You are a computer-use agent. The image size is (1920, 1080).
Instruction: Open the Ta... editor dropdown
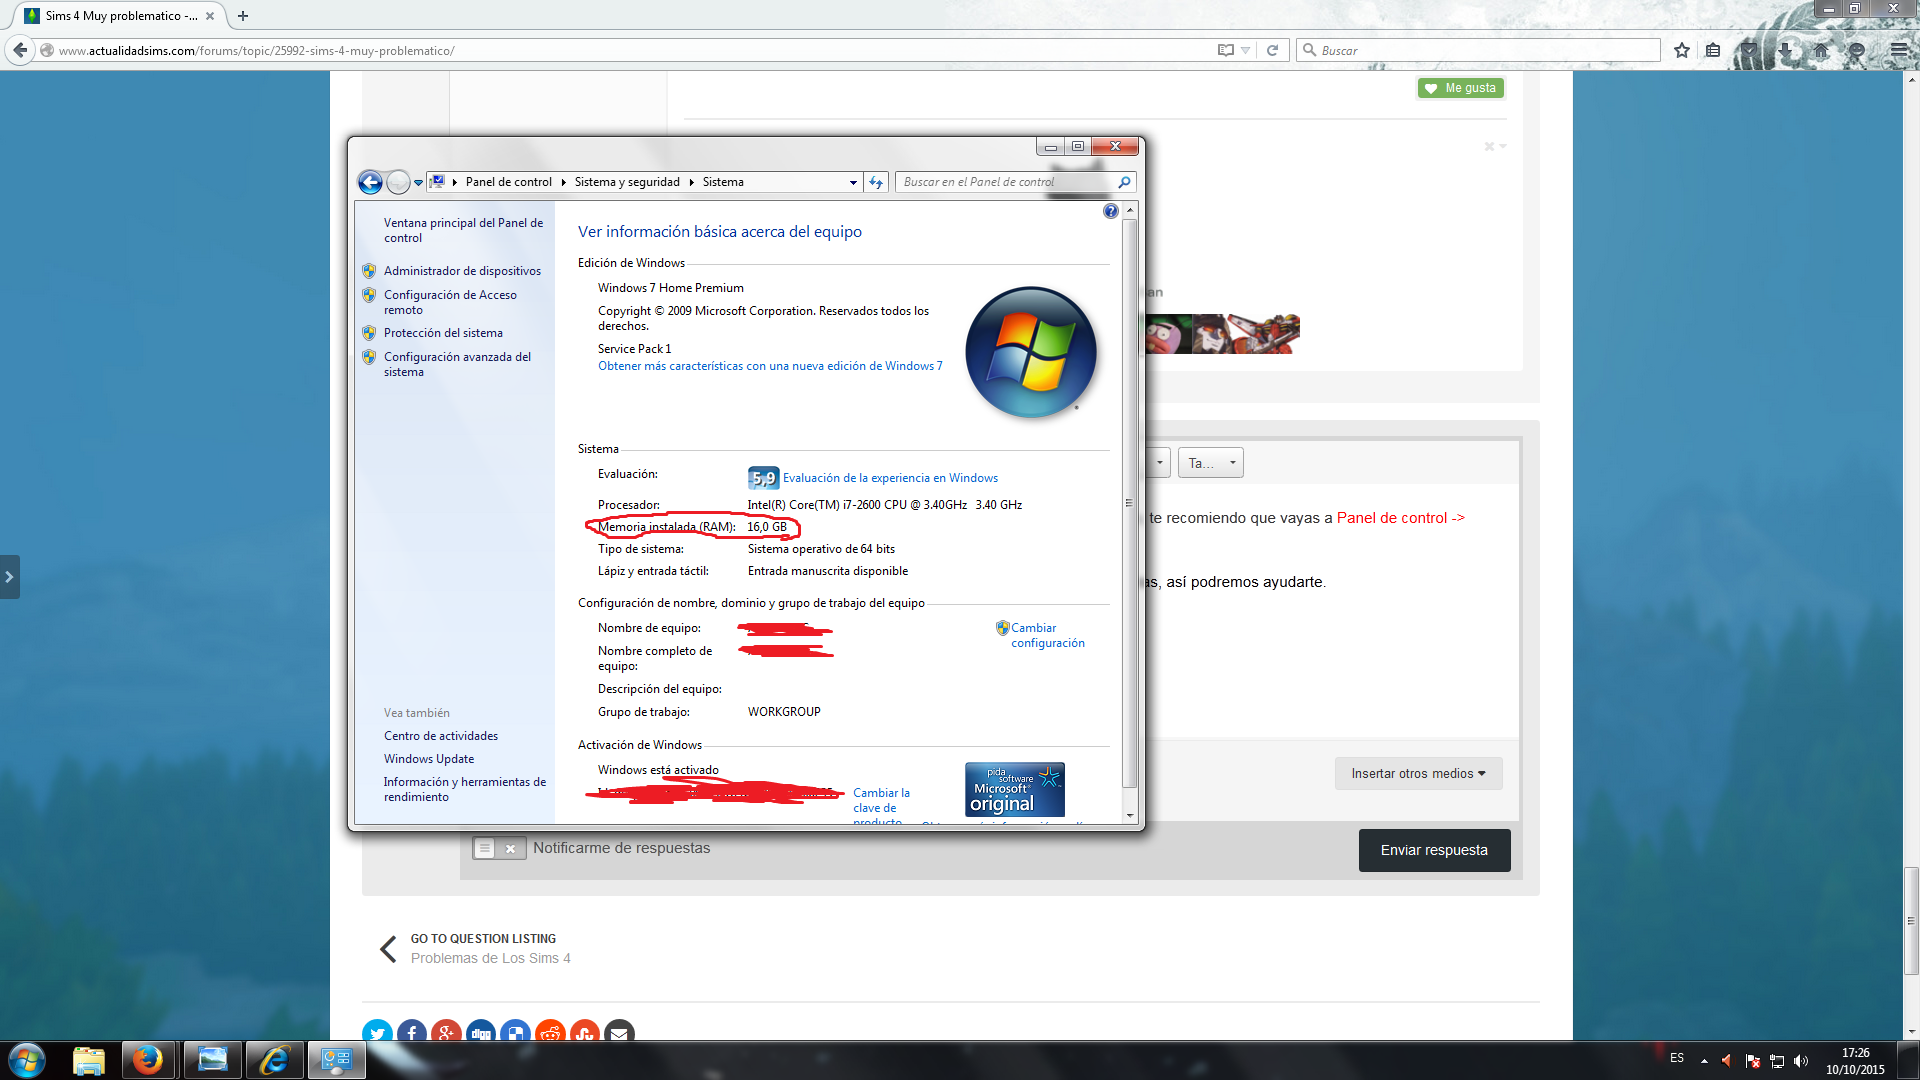pyautogui.click(x=1210, y=463)
